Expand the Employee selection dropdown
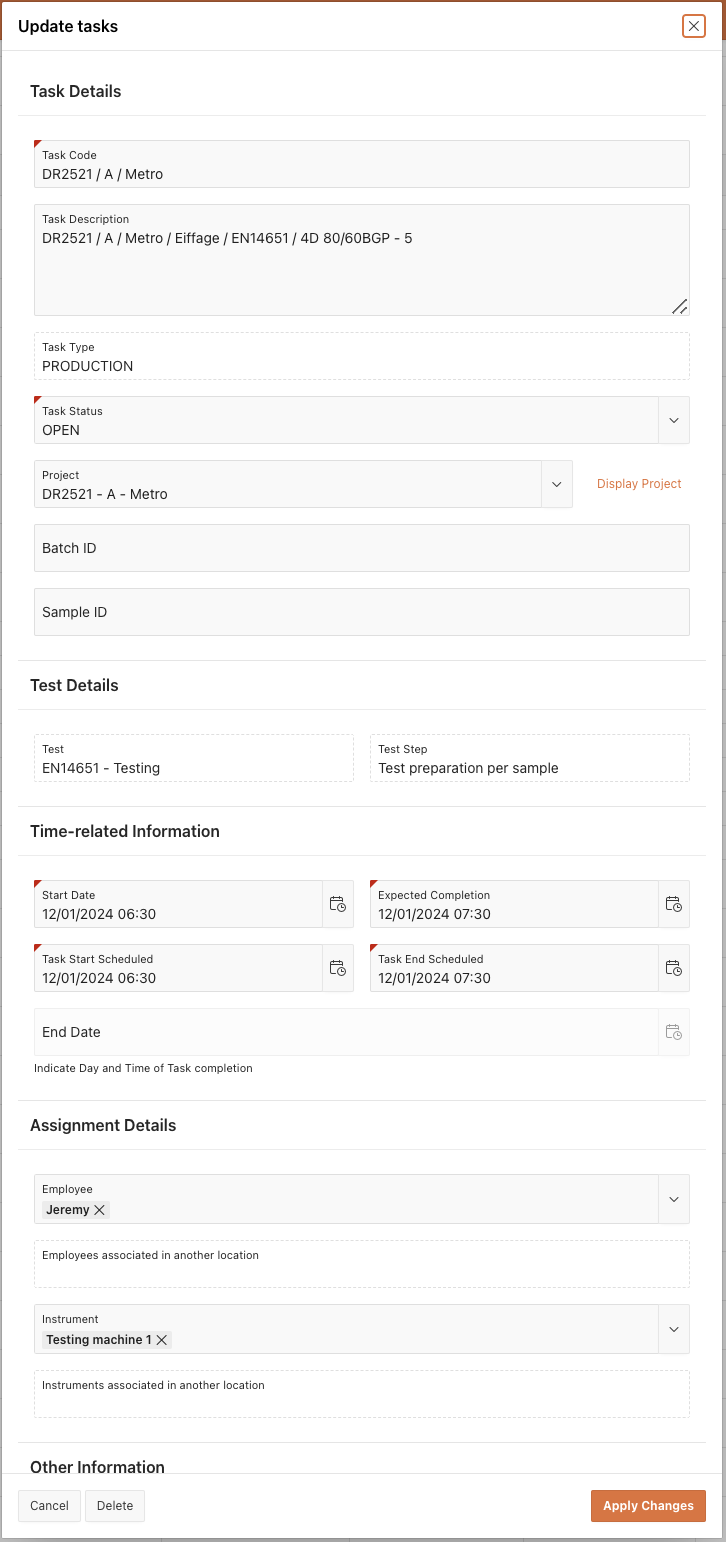 (x=674, y=1199)
